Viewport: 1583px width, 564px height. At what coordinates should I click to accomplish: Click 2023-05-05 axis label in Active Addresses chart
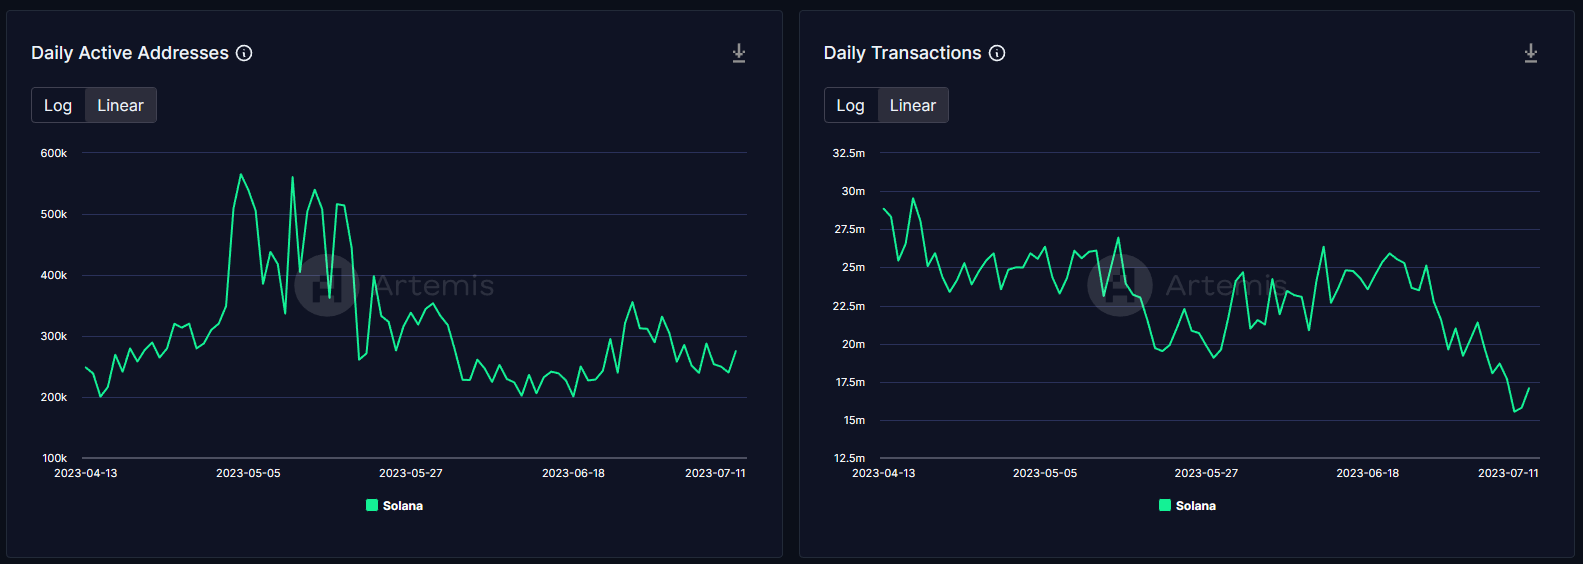tap(248, 473)
